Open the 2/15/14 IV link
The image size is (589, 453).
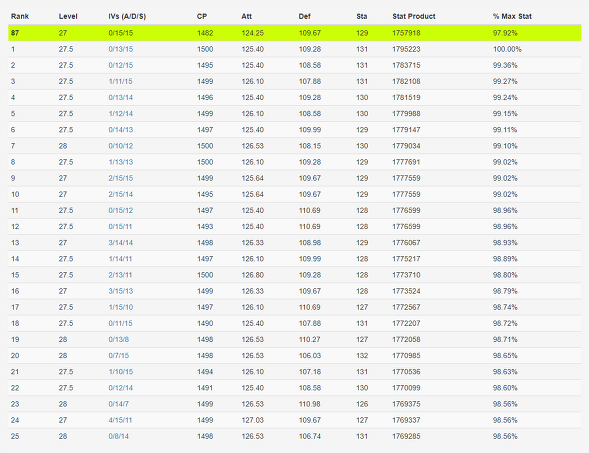pyautogui.click(x=121, y=195)
